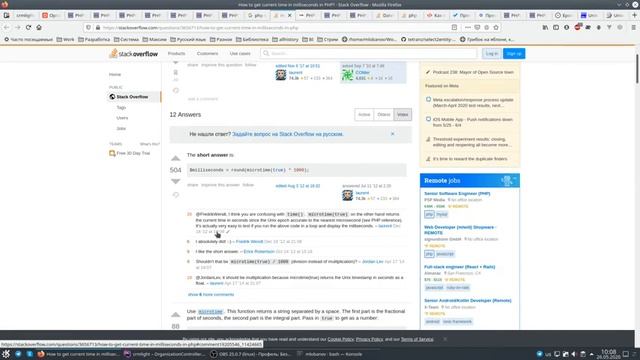
Task: Open the library icon in Firefox toolbar
Action: coord(545,27)
